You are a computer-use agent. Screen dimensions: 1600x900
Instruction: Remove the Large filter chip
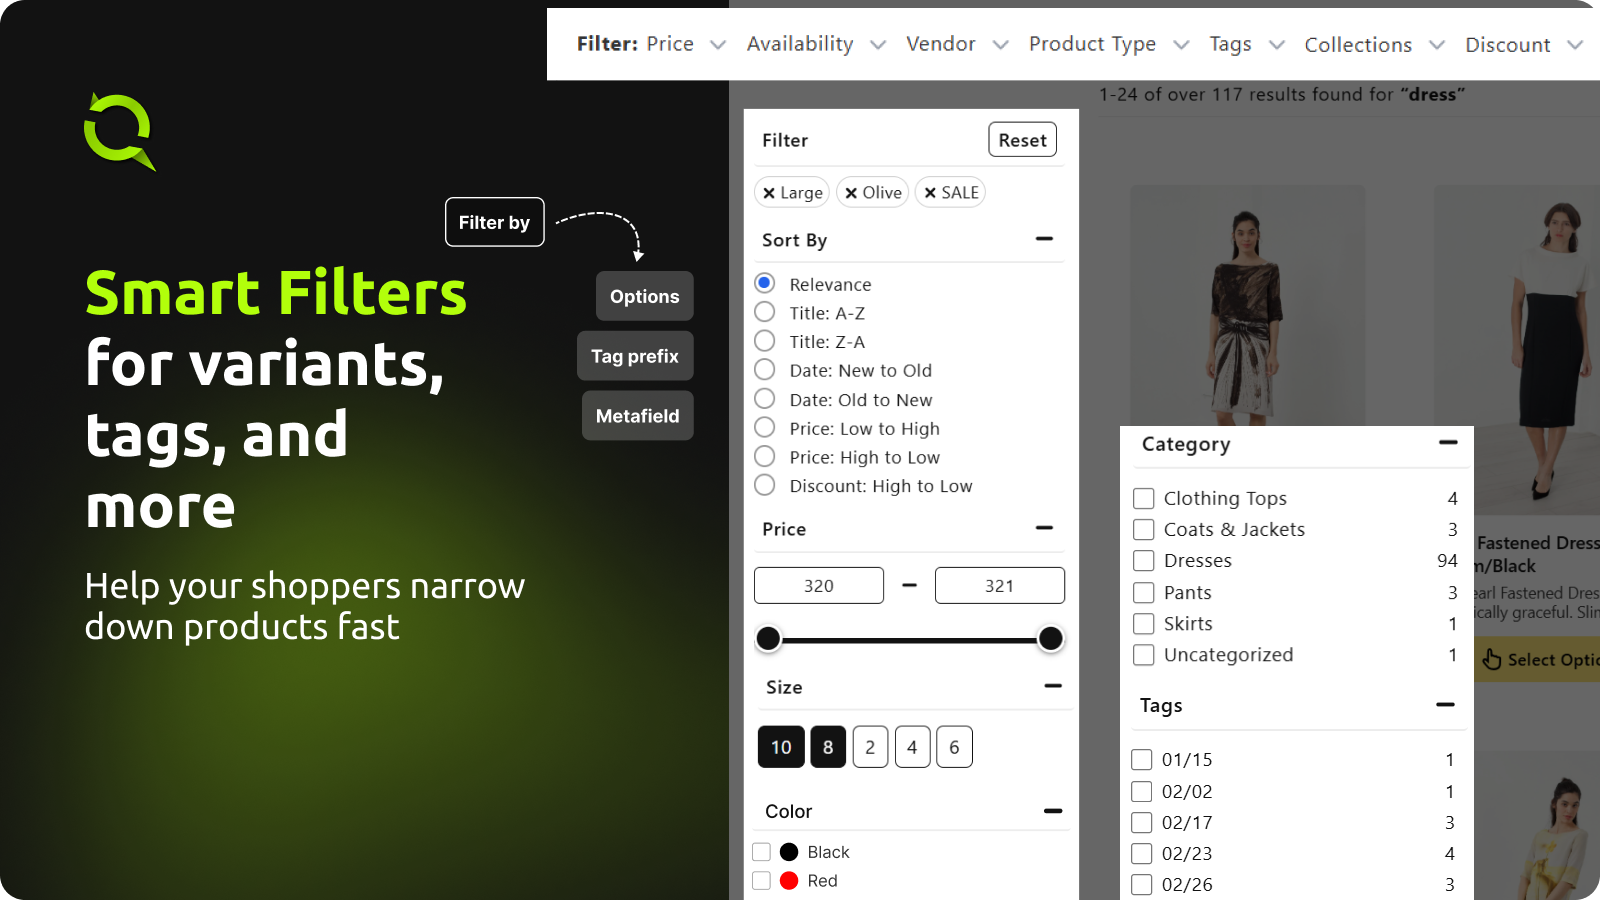[x=768, y=192]
